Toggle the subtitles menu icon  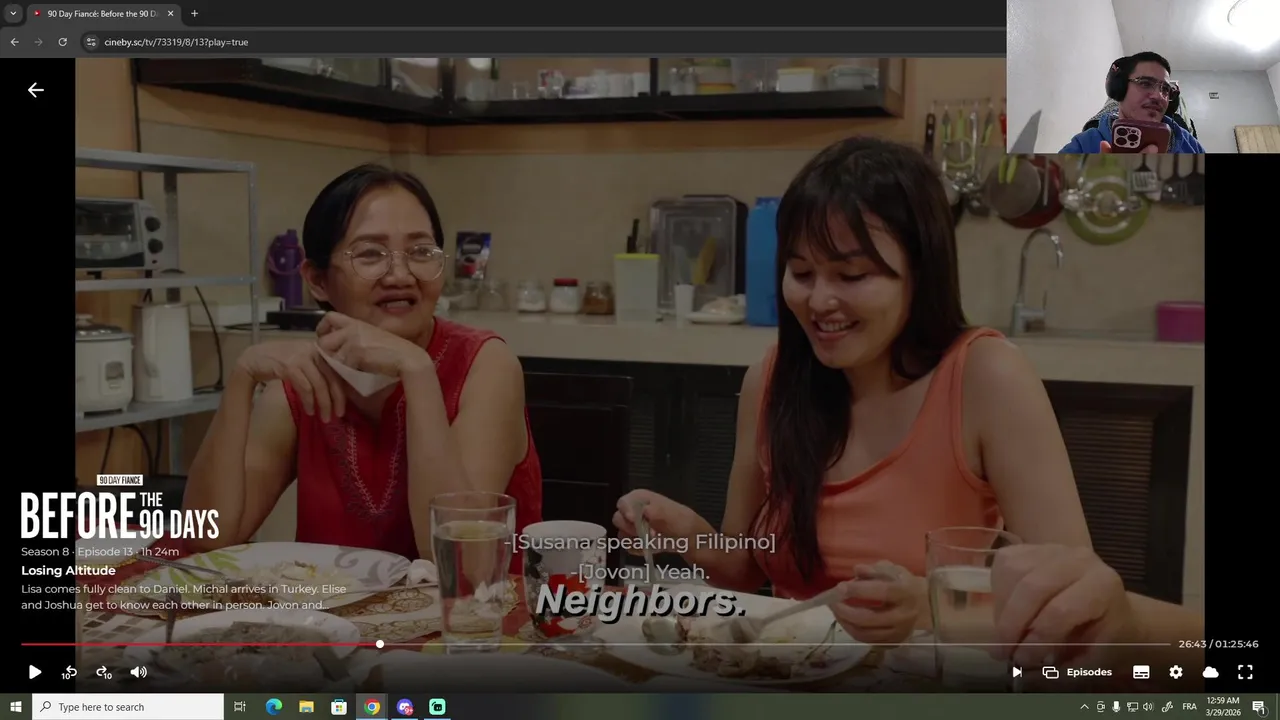[x=1141, y=672]
